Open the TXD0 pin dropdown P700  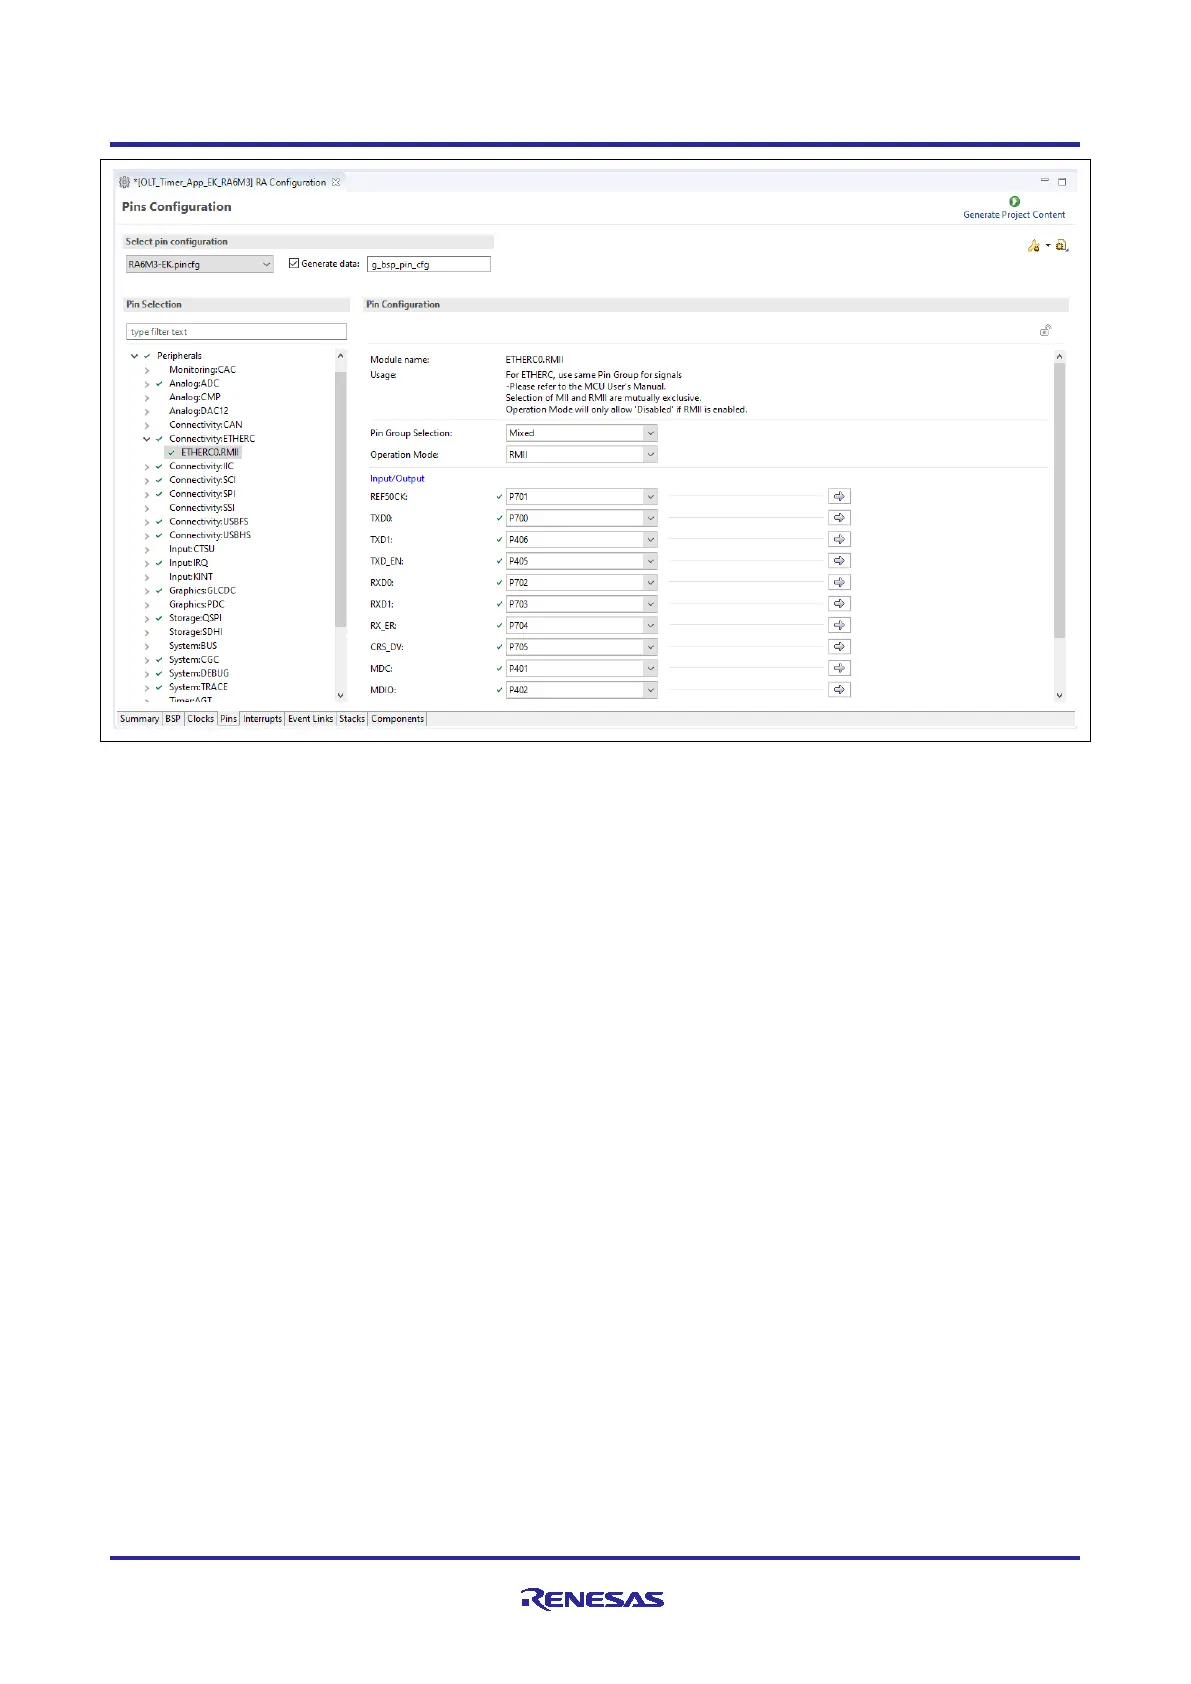click(x=582, y=518)
